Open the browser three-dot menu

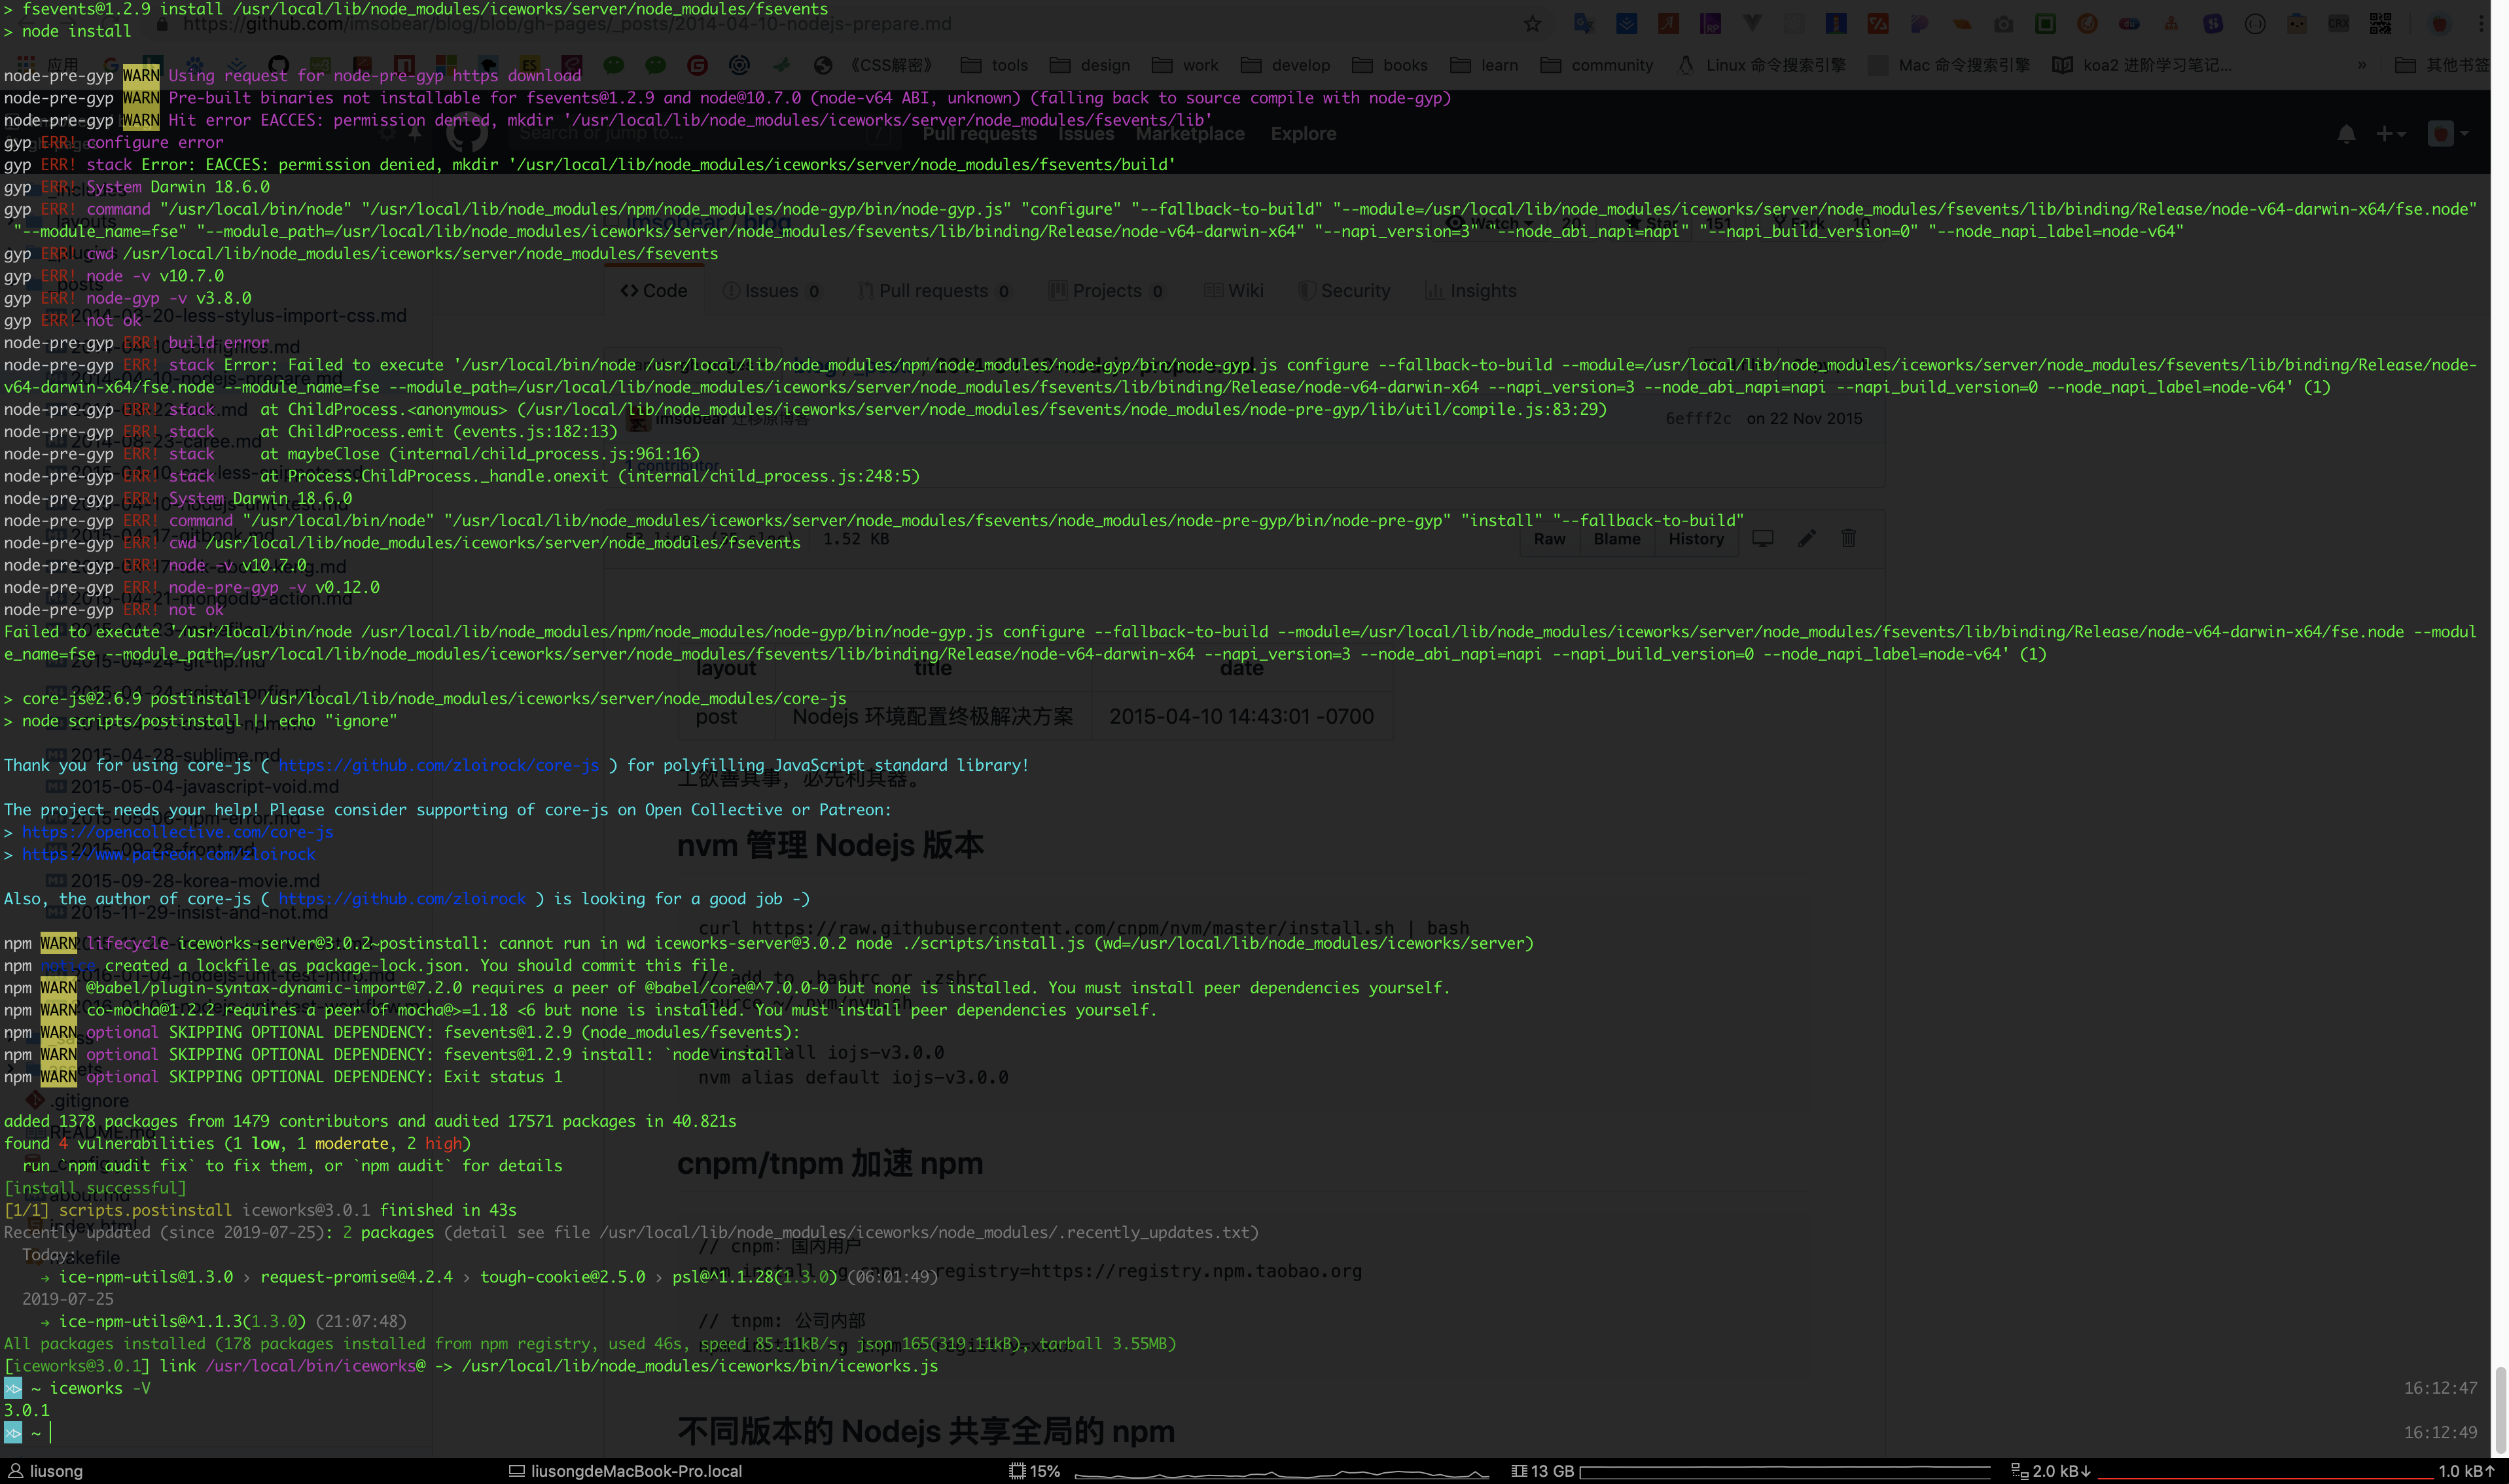[x=2481, y=24]
